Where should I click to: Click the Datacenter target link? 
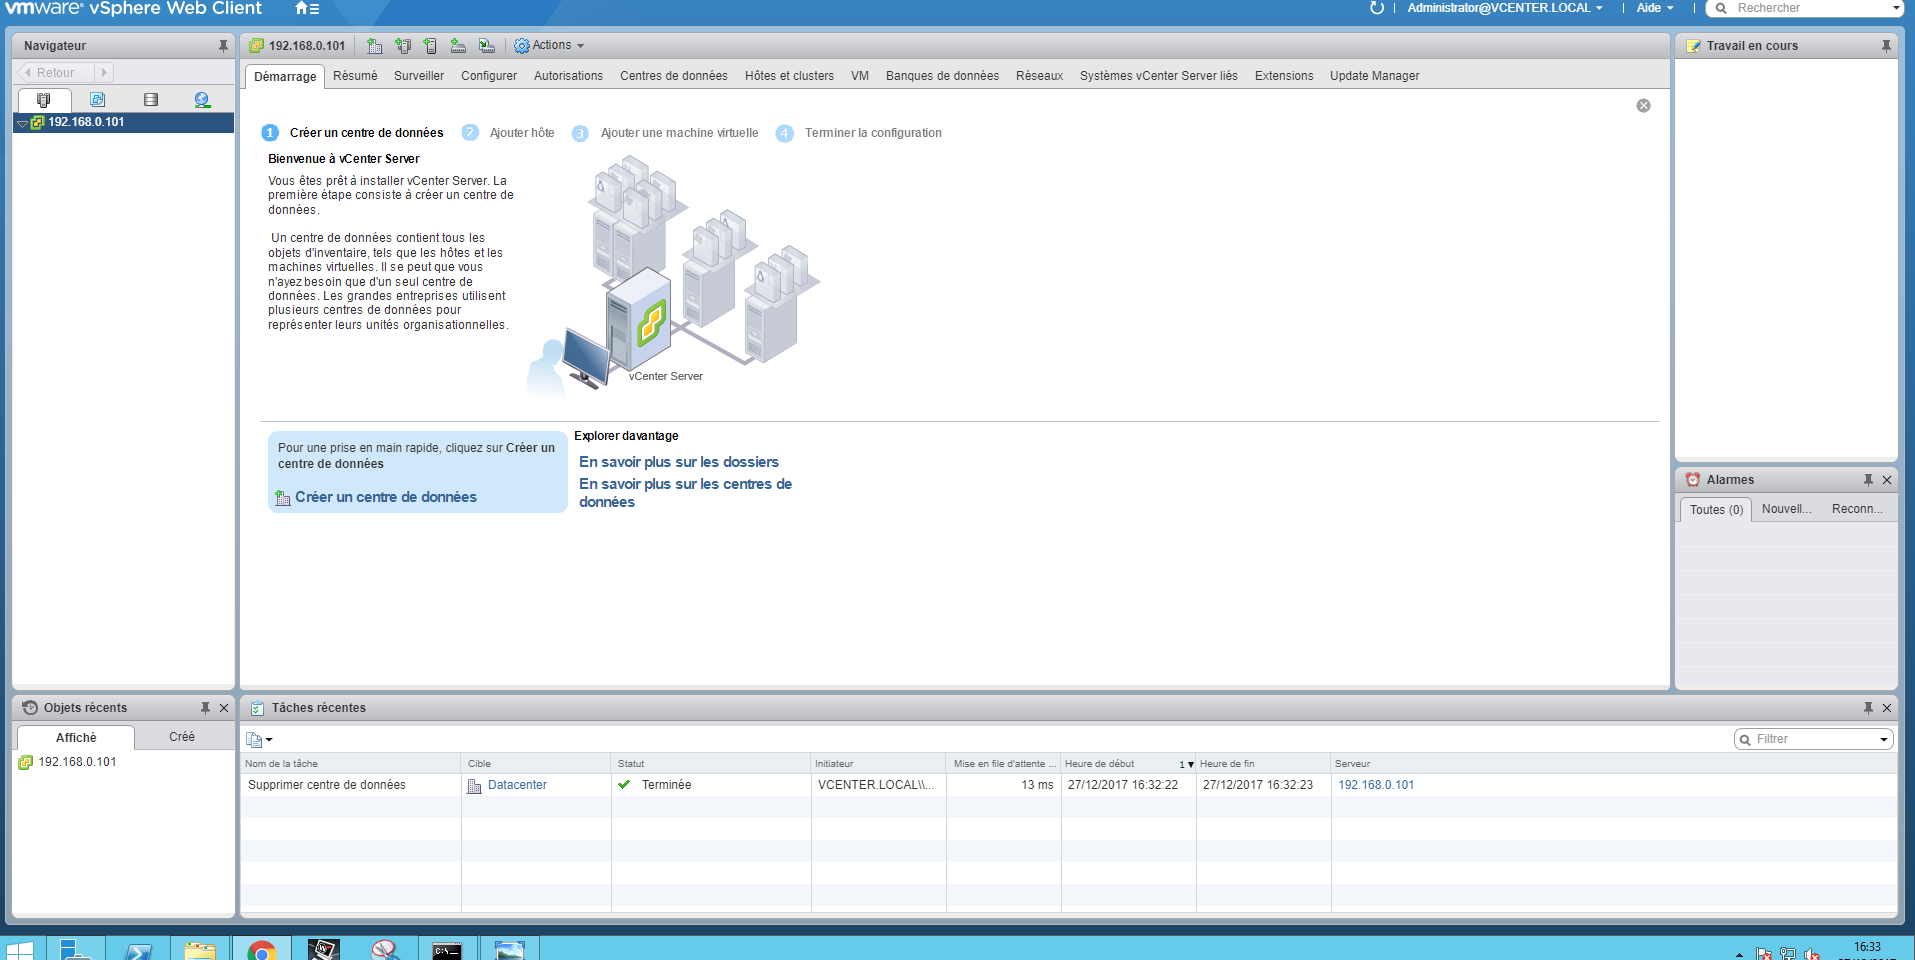[x=517, y=785]
